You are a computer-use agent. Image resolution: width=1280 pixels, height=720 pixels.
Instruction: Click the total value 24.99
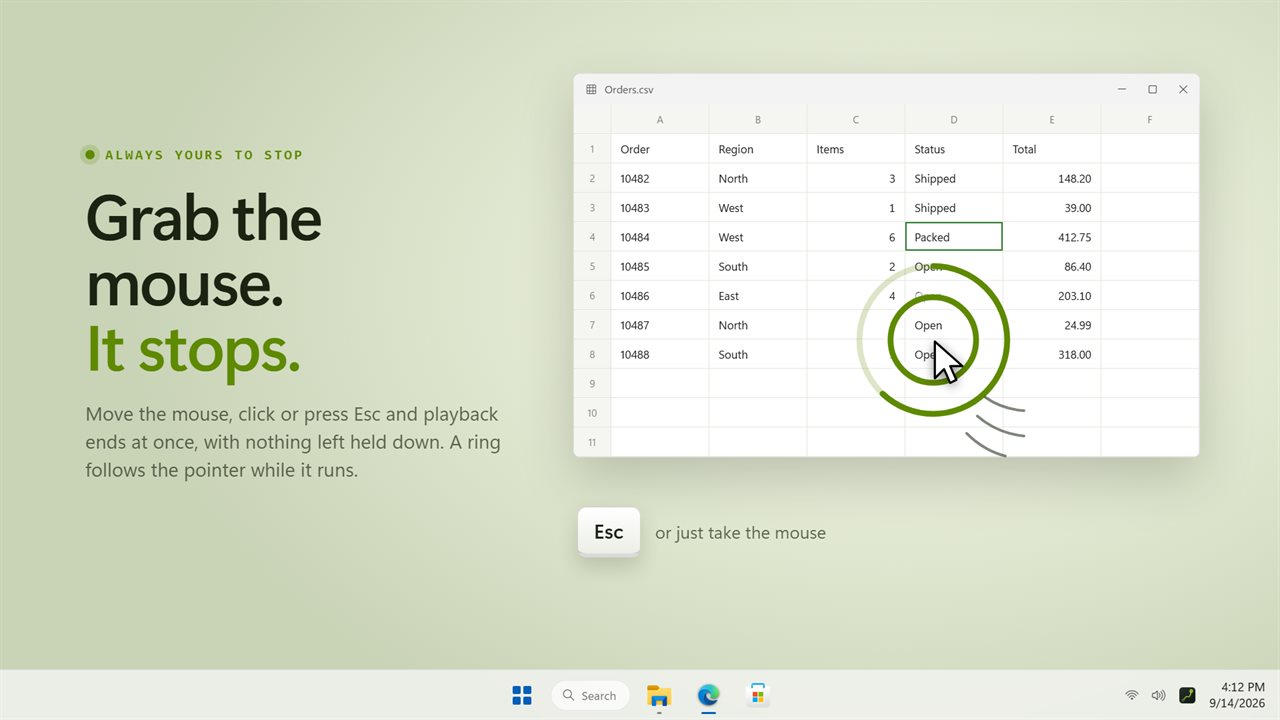pos(1052,325)
